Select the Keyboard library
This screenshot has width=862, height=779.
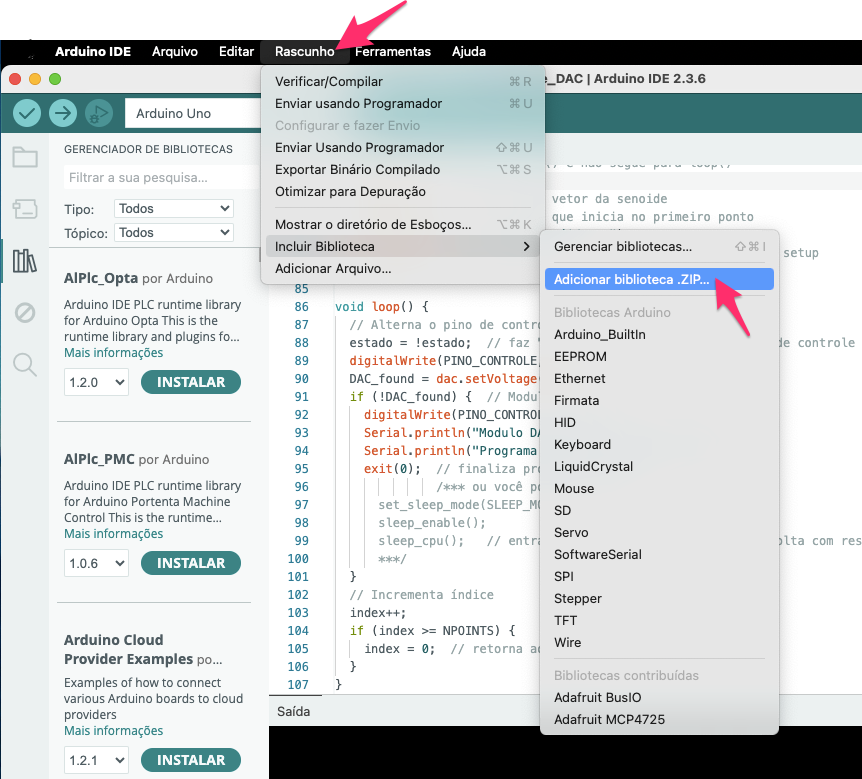659,444
